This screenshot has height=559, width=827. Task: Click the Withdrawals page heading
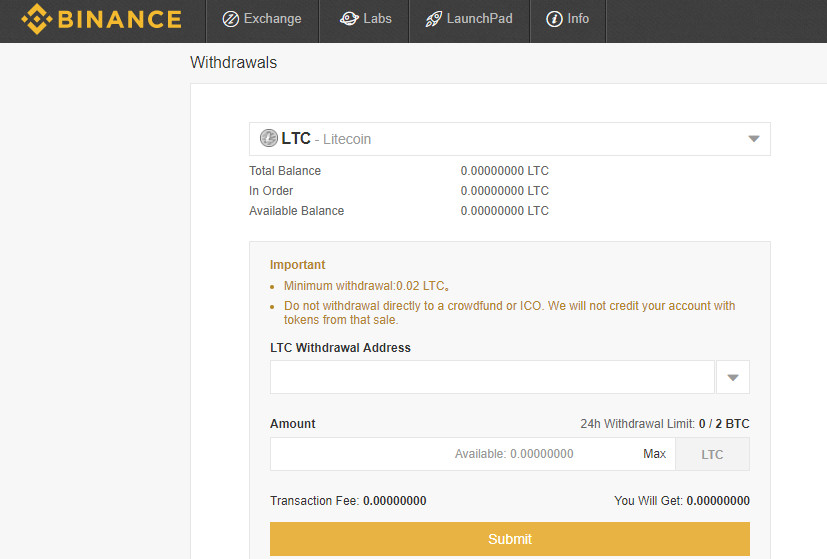pos(233,62)
